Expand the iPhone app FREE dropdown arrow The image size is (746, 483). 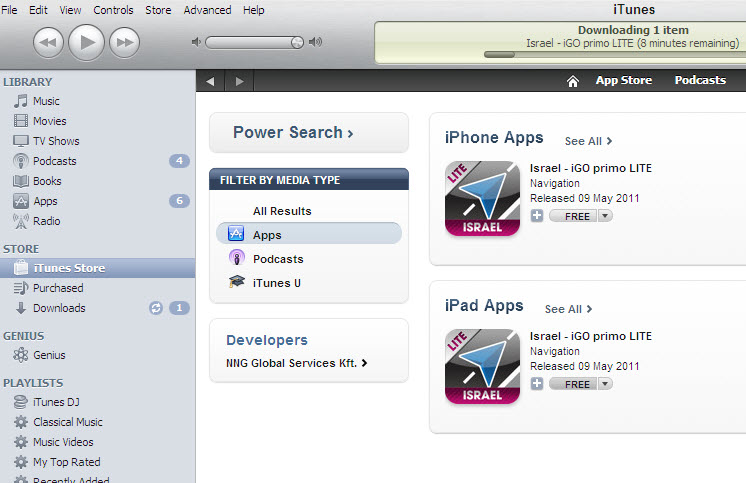click(x=605, y=216)
